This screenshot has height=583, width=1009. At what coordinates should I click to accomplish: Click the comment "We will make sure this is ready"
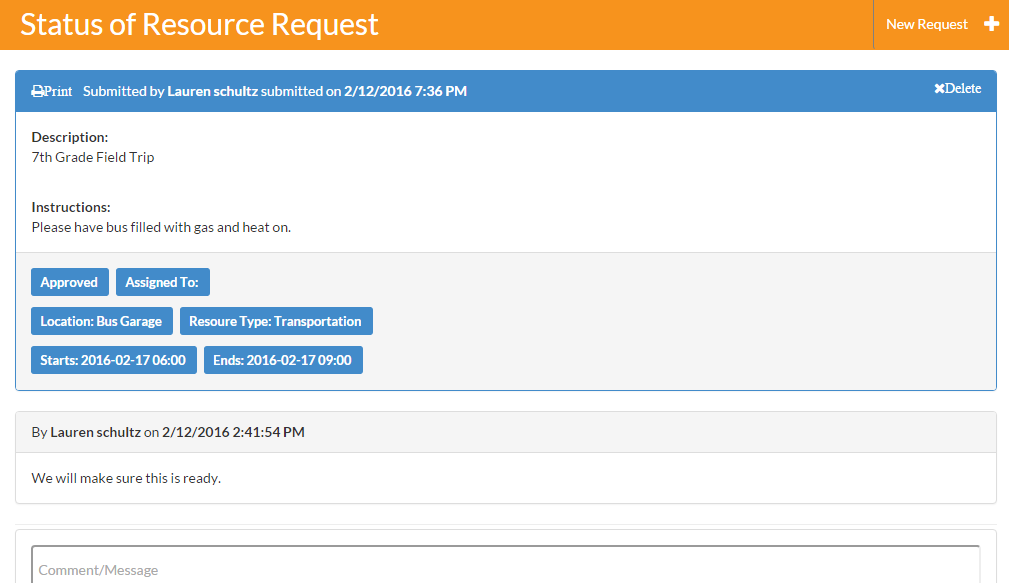pos(126,478)
